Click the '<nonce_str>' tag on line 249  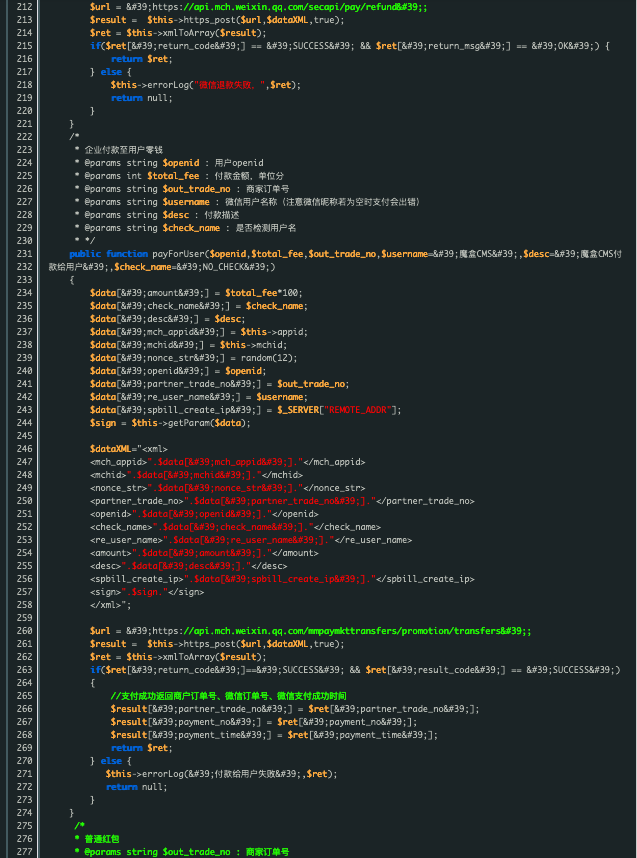tap(119, 488)
